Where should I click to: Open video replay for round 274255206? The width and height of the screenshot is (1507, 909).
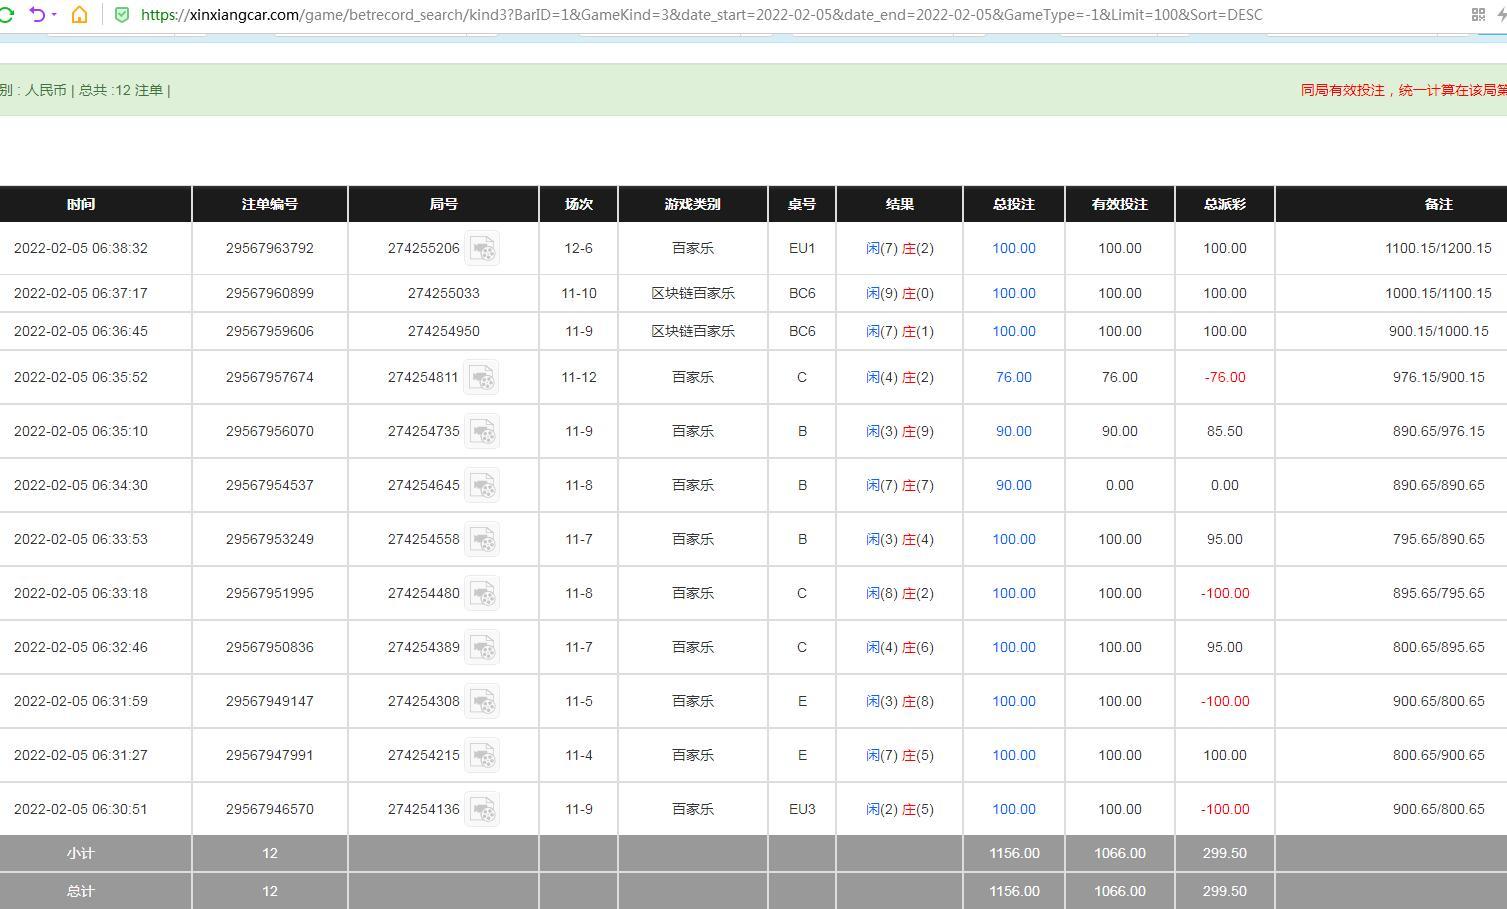pos(482,249)
